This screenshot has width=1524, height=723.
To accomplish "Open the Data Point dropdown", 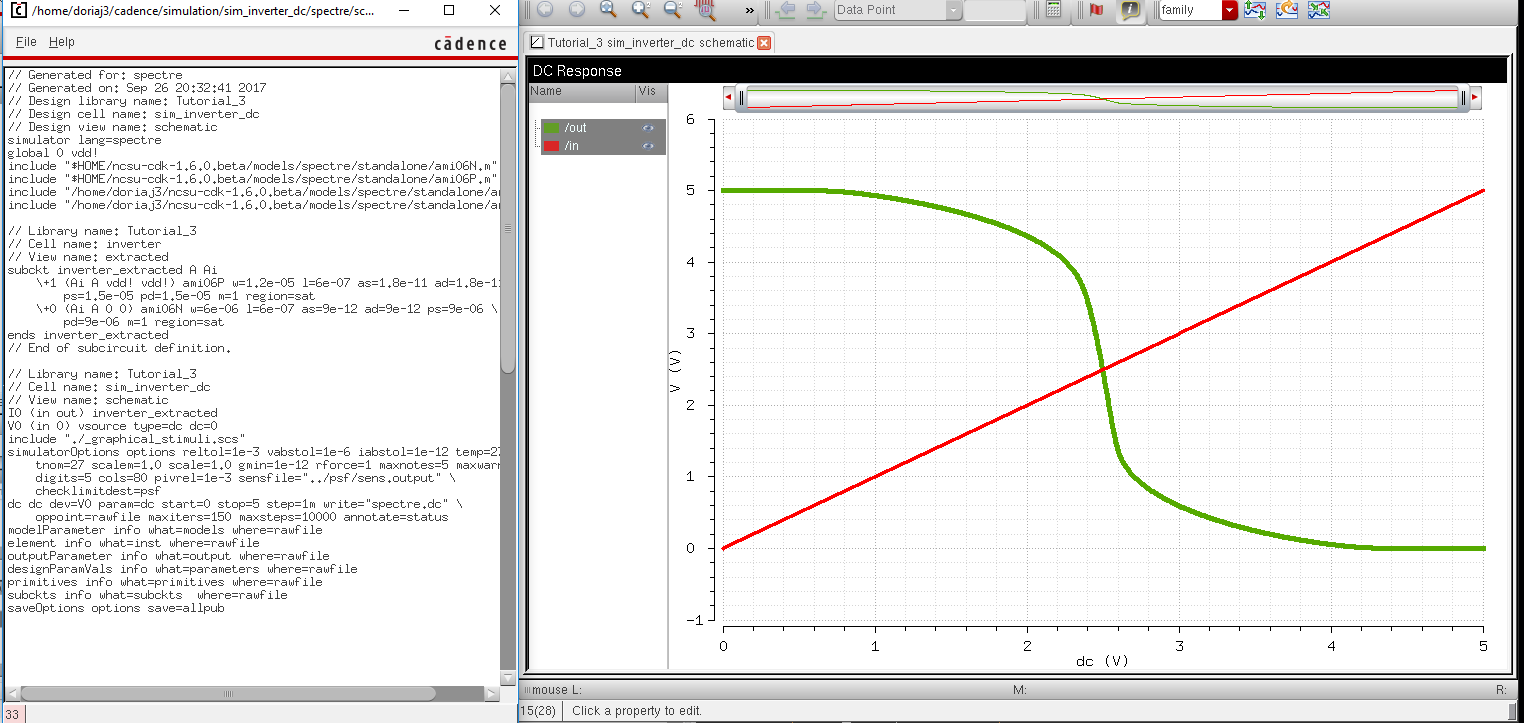I will click(x=953, y=11).
